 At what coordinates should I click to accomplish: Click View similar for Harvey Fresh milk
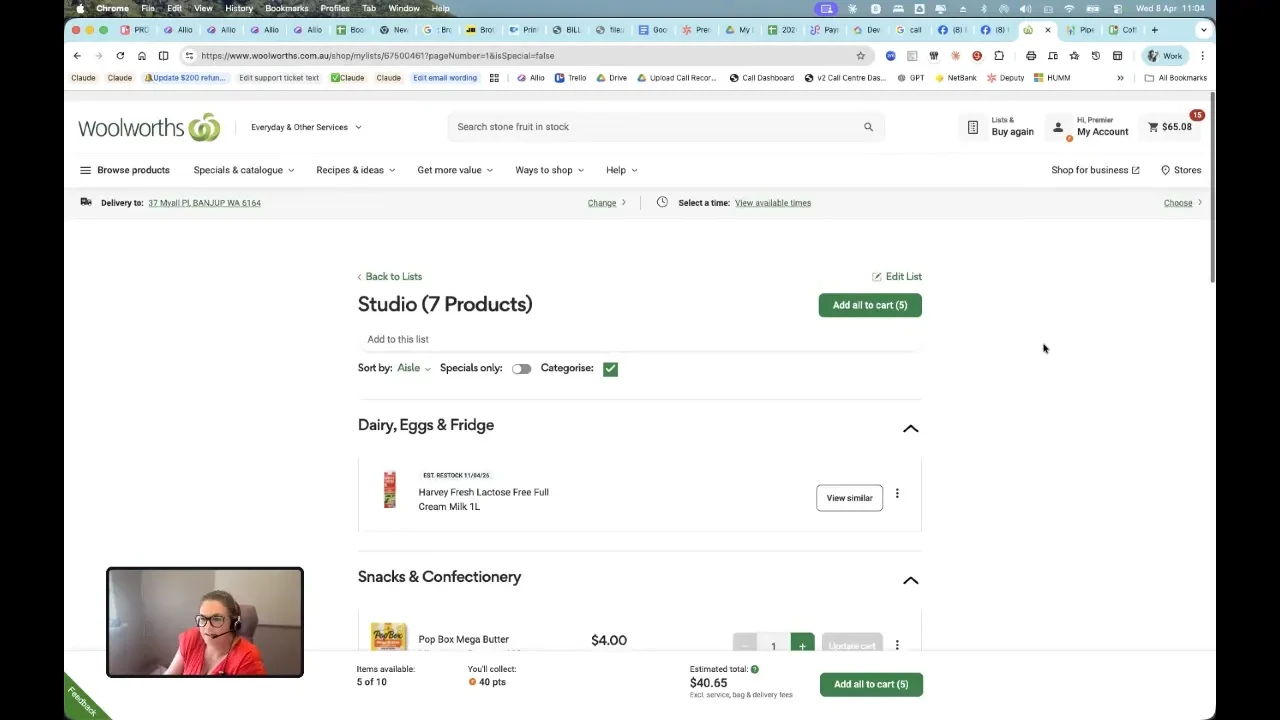pyautogui.click(x=849, y=498)
